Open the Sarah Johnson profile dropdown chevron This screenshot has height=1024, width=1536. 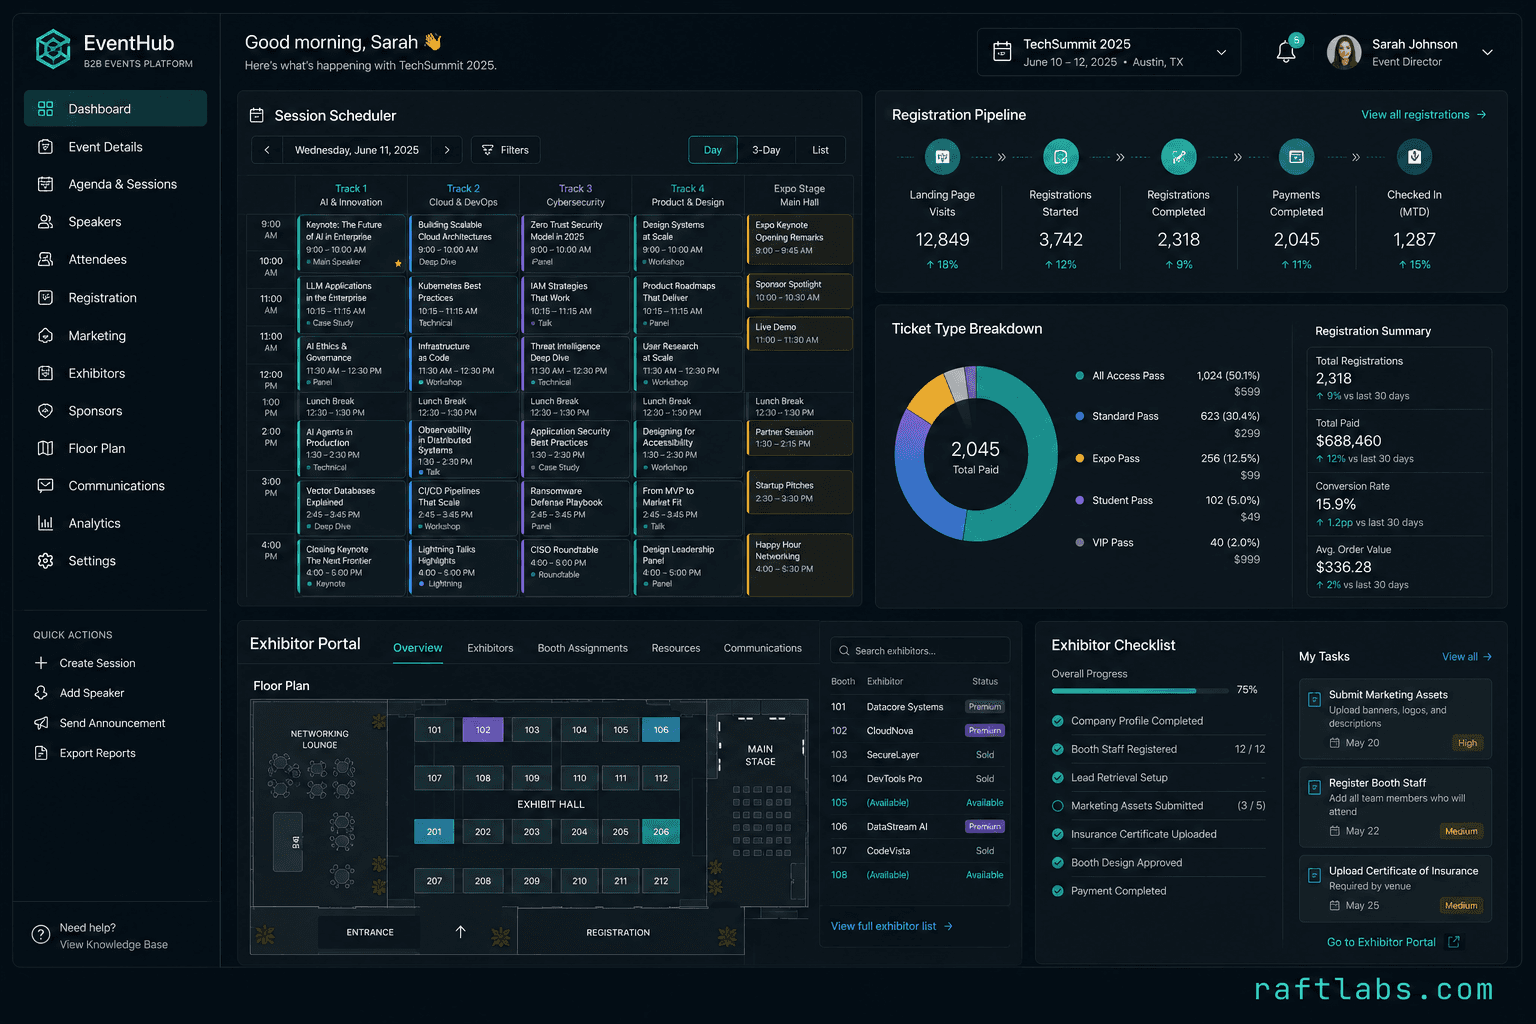pyautogui.click(x=1487, y=52)
